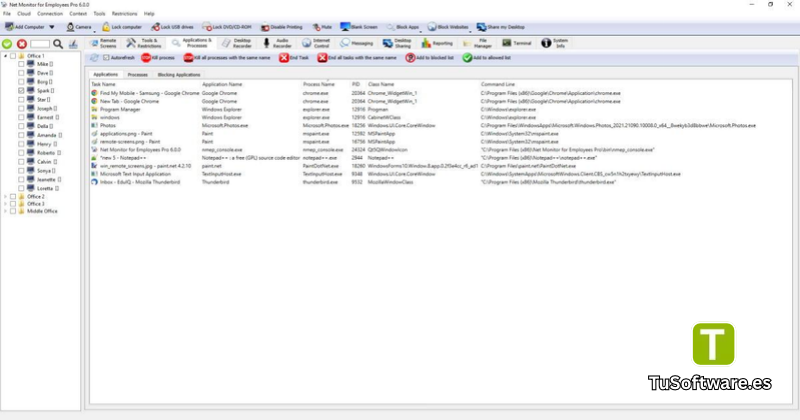Open the File Manager section
The image size is (800, 420).
(x=477, y=43)
